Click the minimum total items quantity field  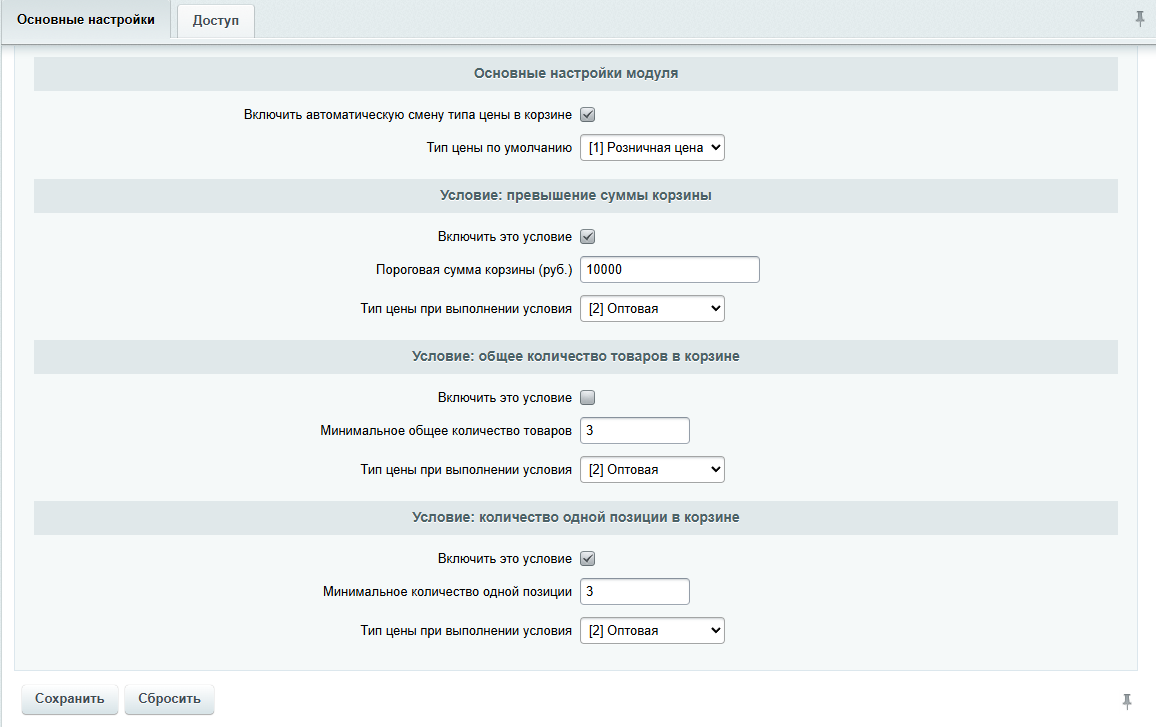coord(634,430)
